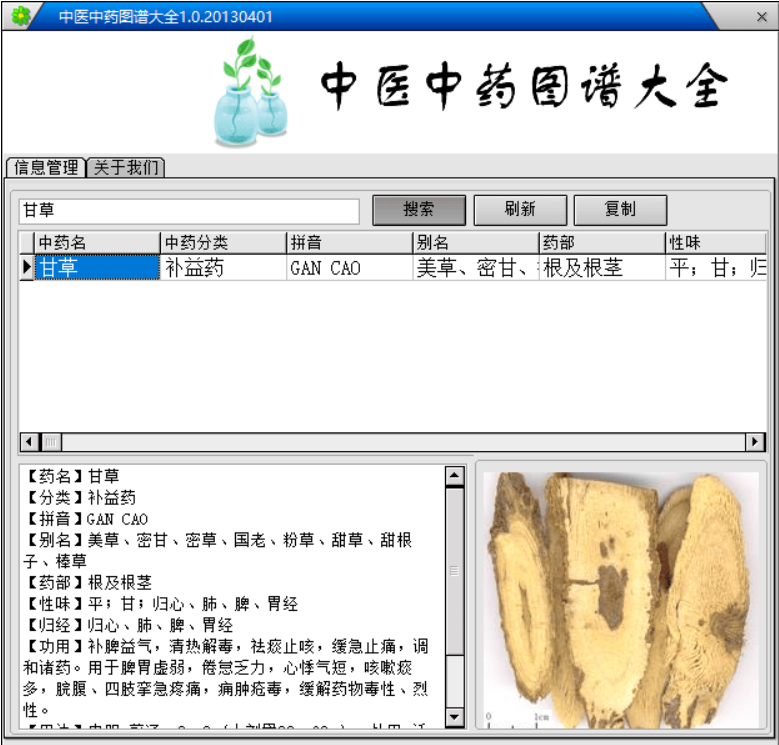779x745 pixels.
Task: Click the 性味 column header
Action: coord(716,242)
